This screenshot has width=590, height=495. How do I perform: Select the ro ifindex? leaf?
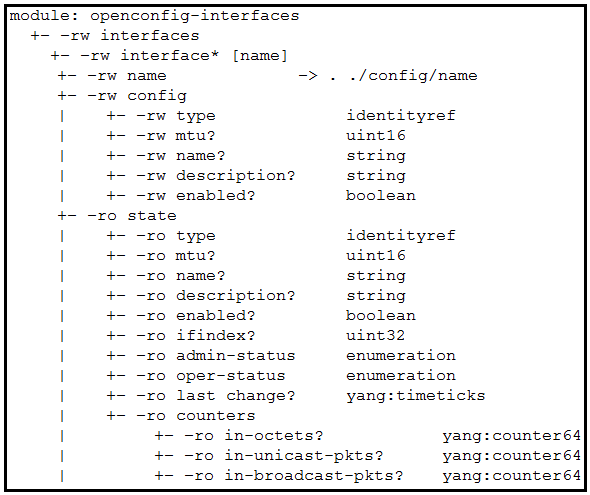(181, 336)
